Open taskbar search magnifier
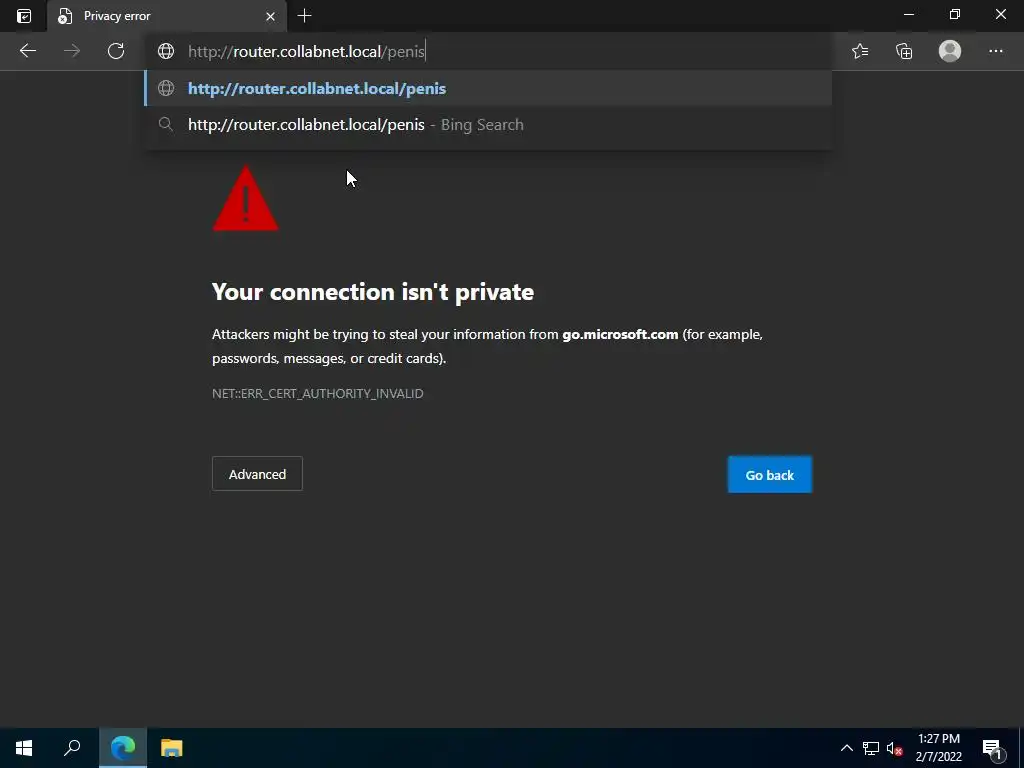The height and width of the screenshot is (768, 1024). pyautogui.click(x=72, y=748)
